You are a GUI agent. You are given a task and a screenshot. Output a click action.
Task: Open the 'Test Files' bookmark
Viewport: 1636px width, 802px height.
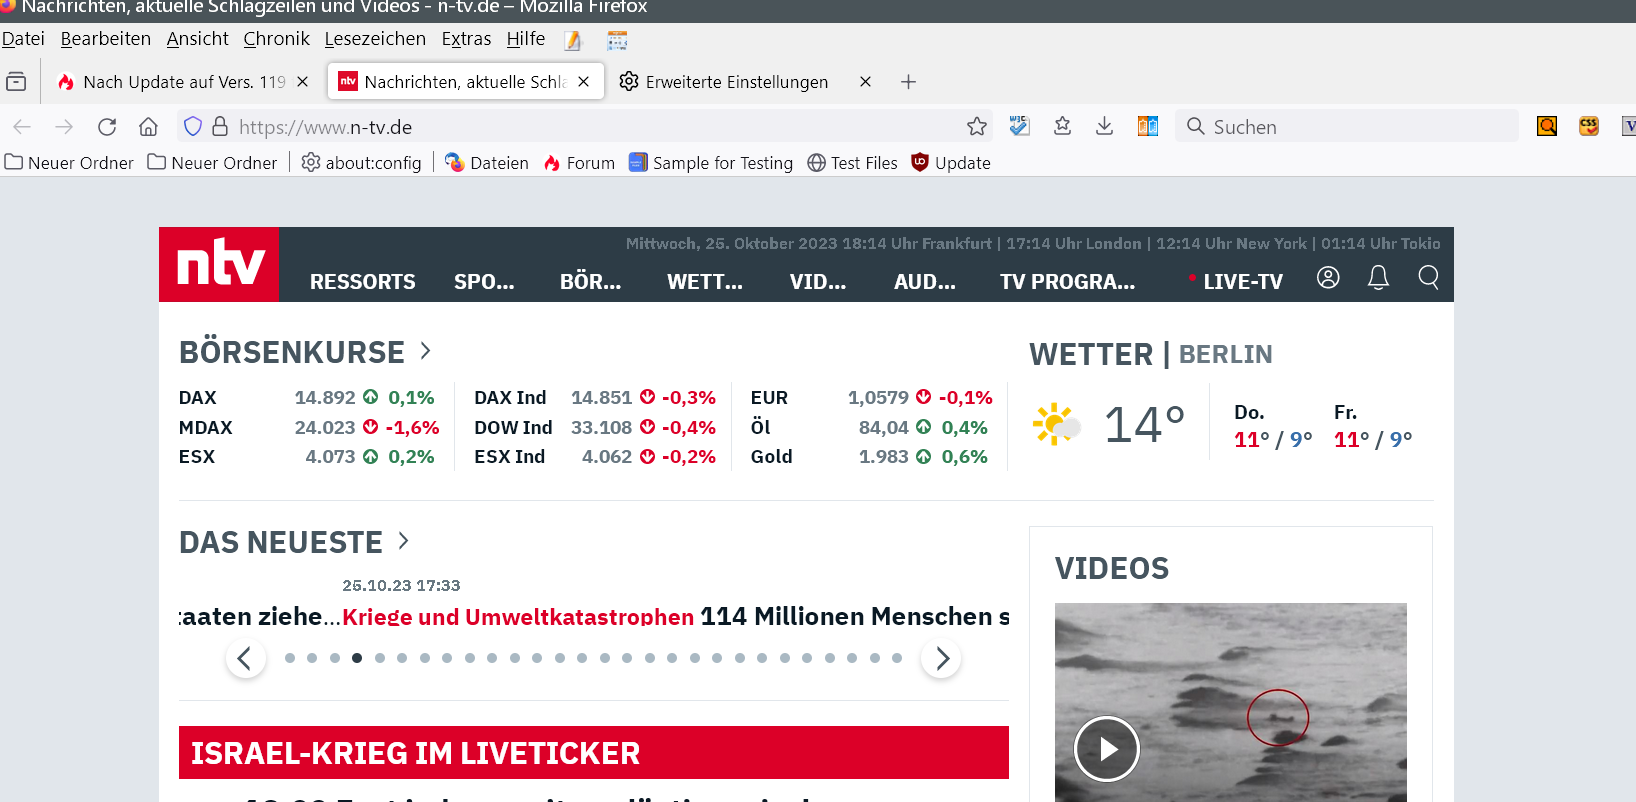pyautogui.click(x=853, y=163)
